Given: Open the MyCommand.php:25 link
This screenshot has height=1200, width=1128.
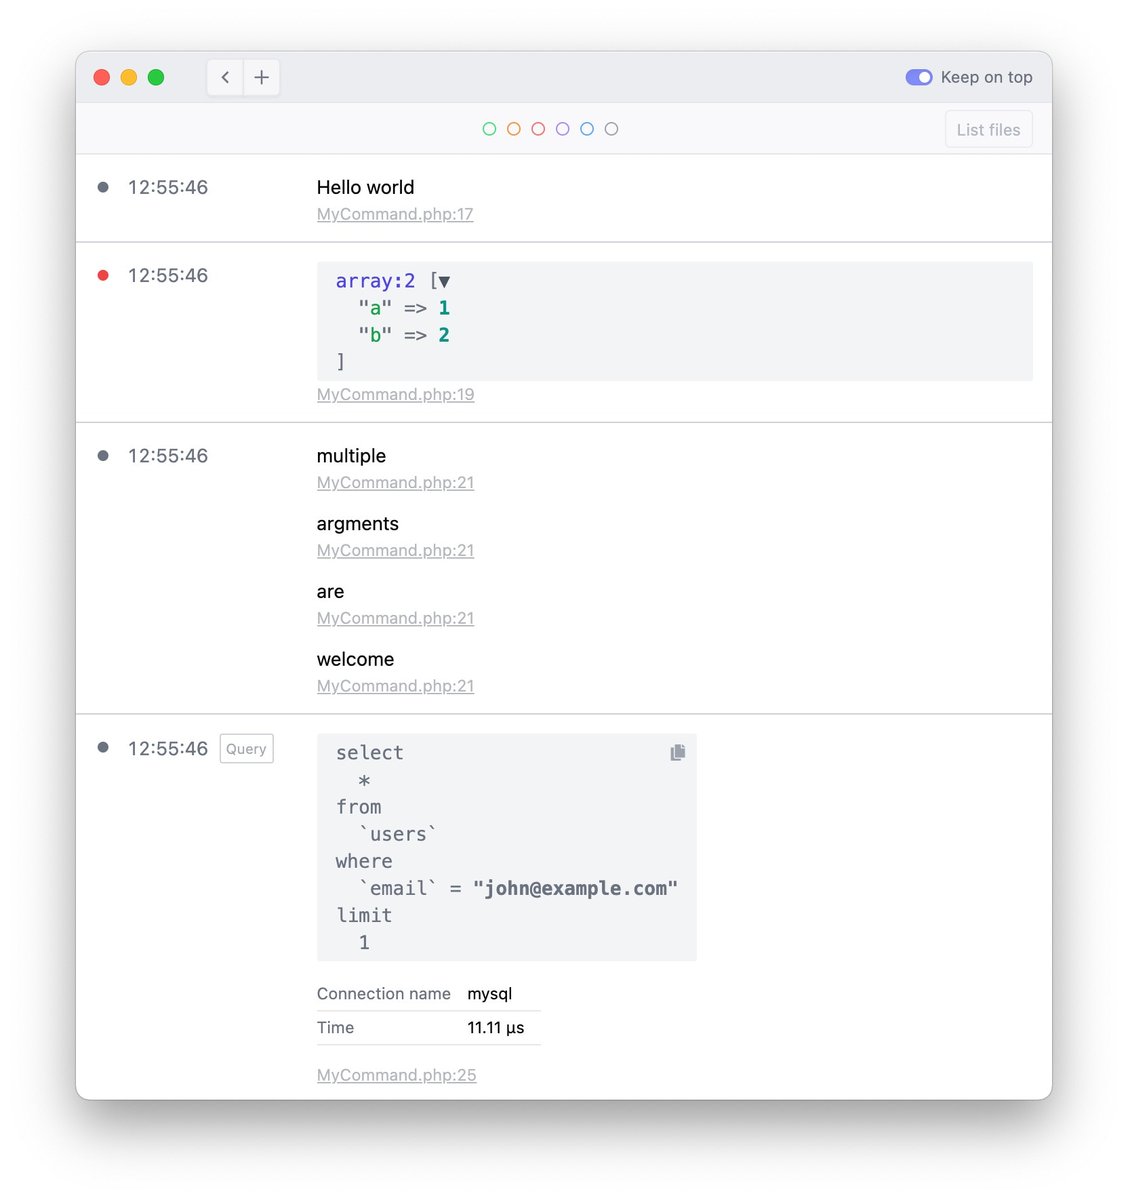Looking at the screenshot, I should (x=396, y=1075).
